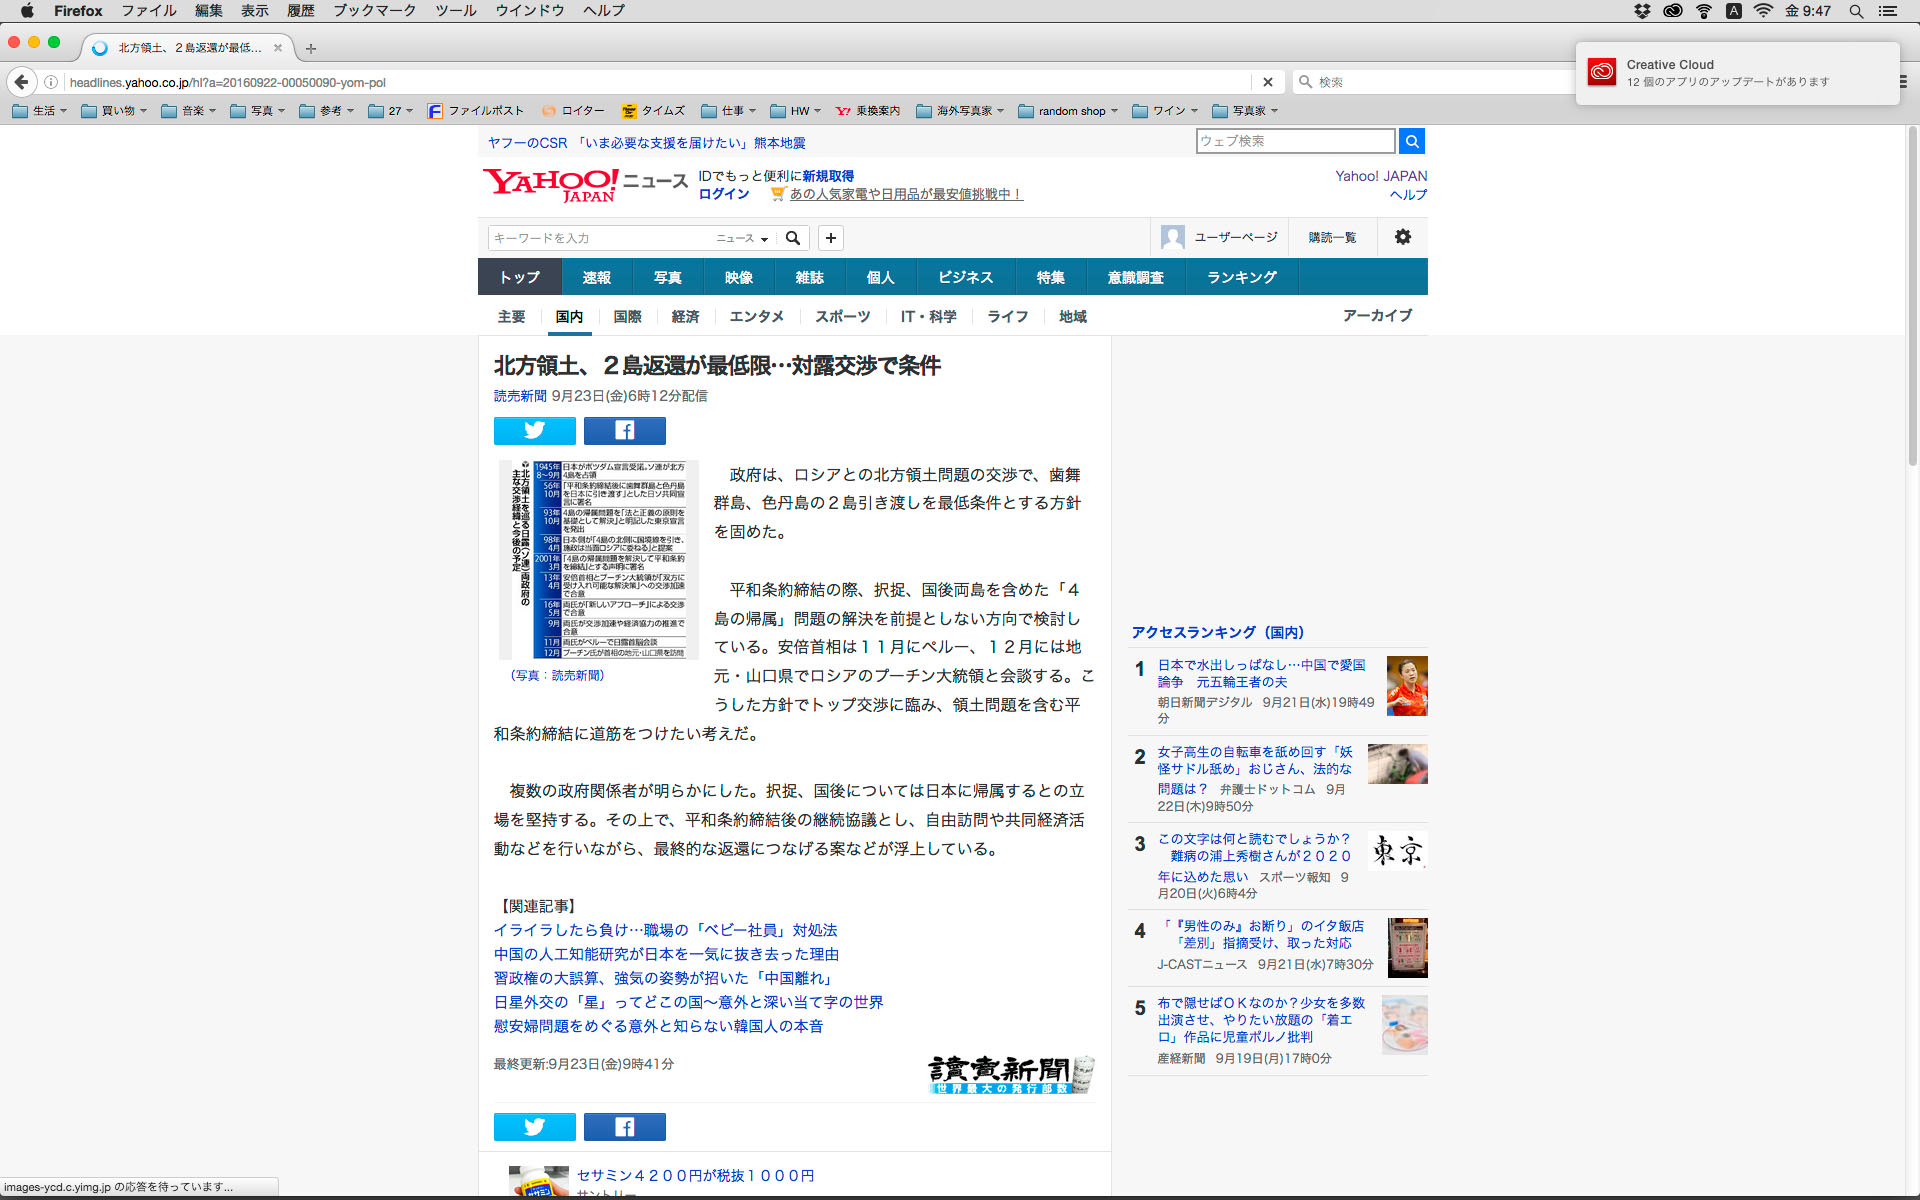
Task: Click the Firefox back arrow button
Action: [x=22, y=82]
